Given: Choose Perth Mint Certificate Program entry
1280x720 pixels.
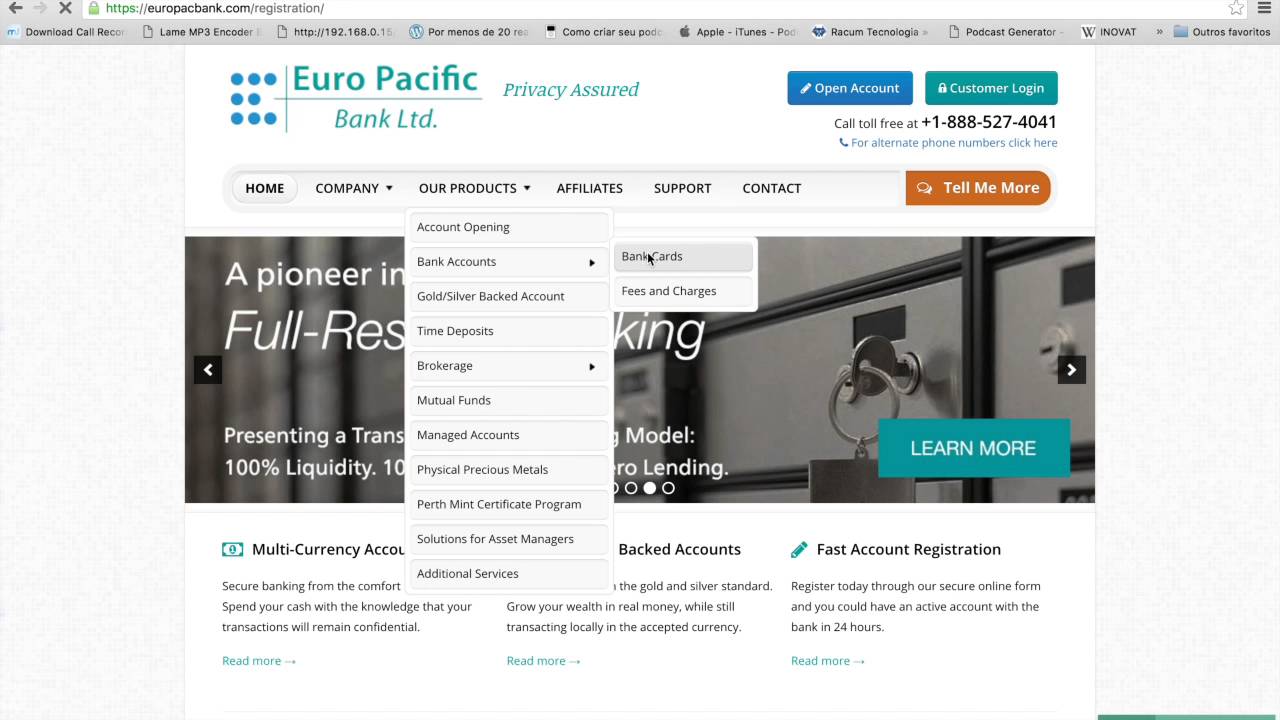Looking at the screenshot, I should coord(509,504).
